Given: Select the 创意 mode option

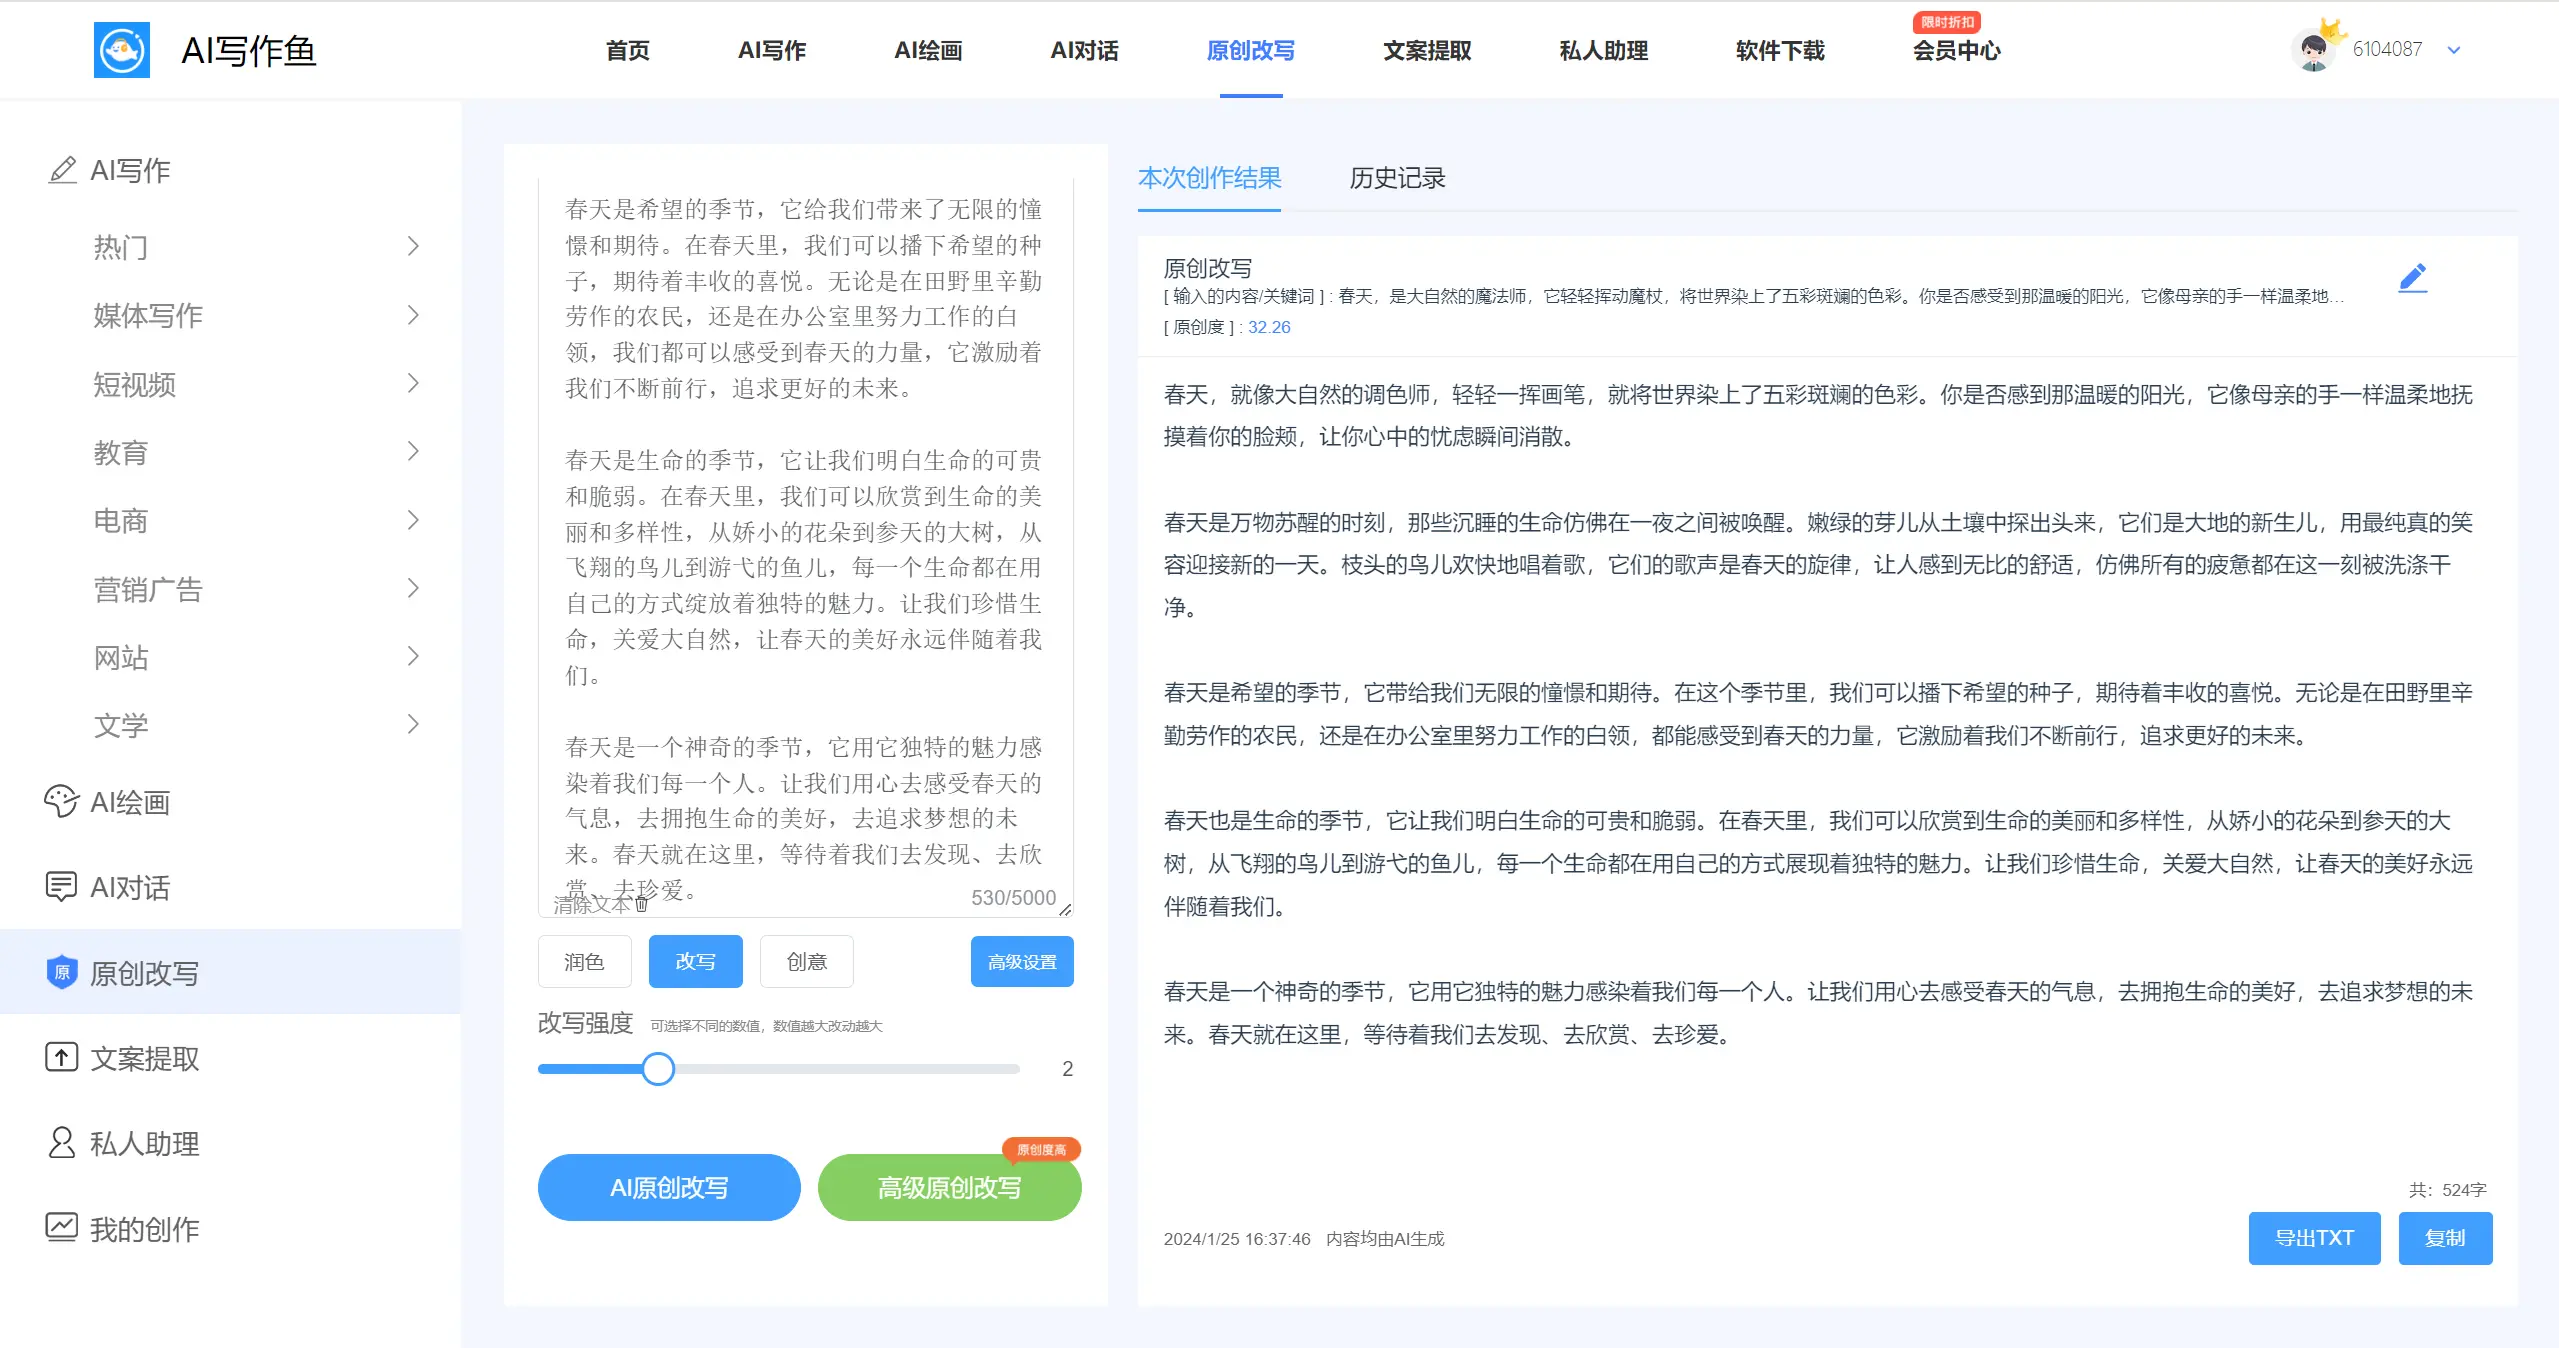Looking at the screenshot, I should pos(806,961).
